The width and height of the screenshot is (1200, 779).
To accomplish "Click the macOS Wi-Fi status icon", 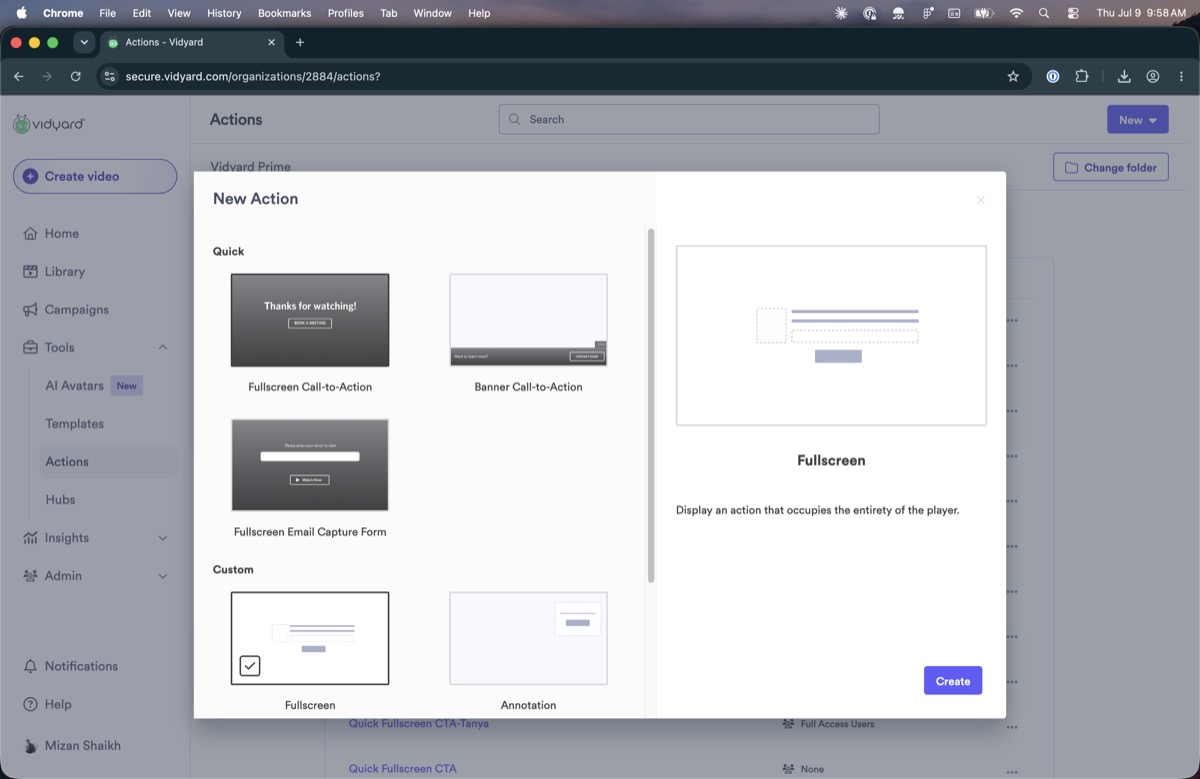I will tap(1016, 13).
